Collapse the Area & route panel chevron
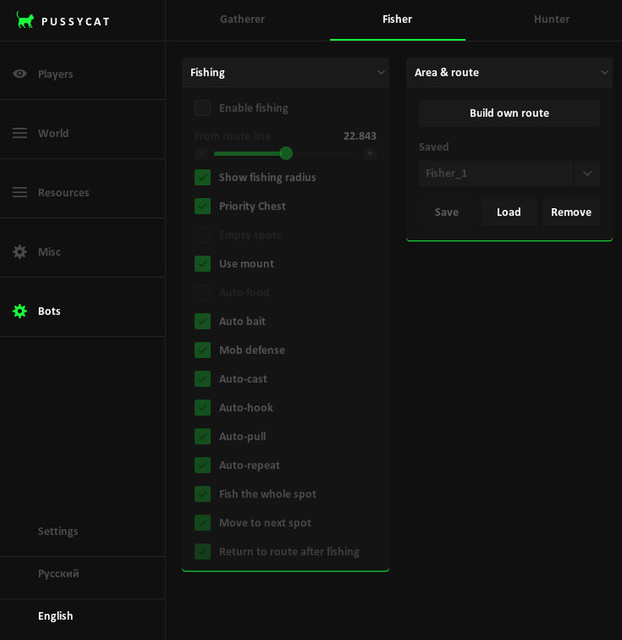622x640 pixels. (x=604, y=73)
